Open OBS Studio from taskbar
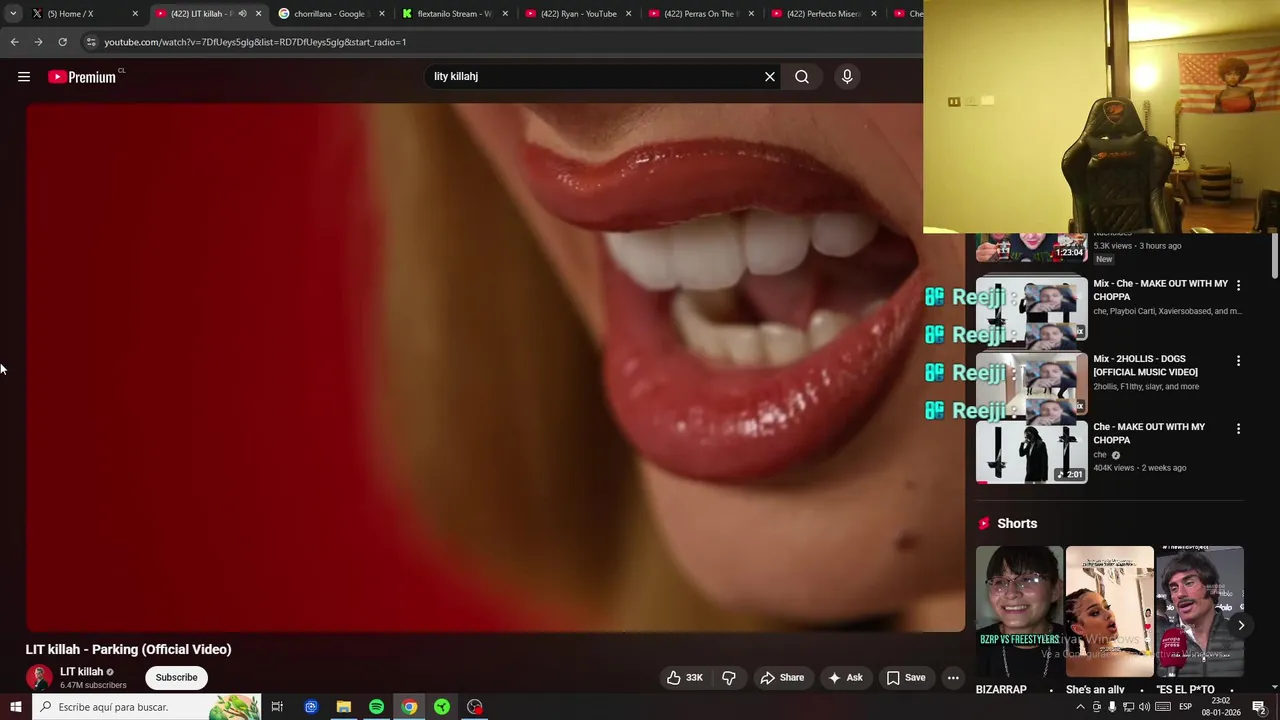The height and width of the screenshot is (720, 1280). pos(475,707)
